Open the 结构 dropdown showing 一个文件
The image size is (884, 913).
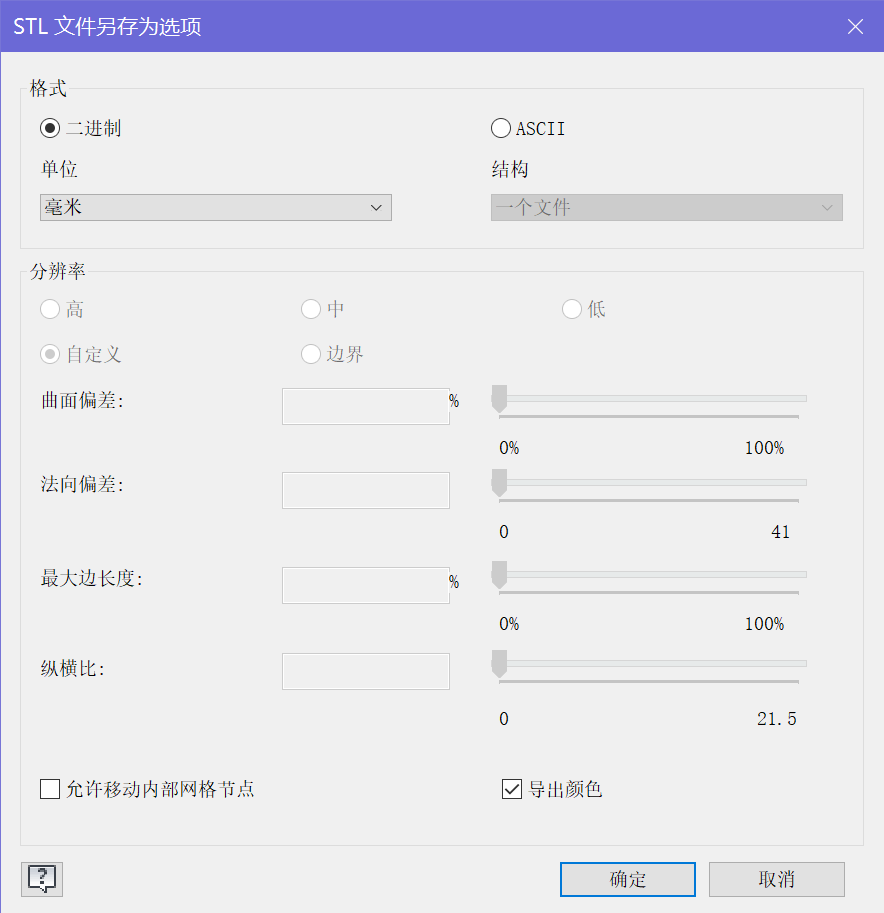point(666,207)
